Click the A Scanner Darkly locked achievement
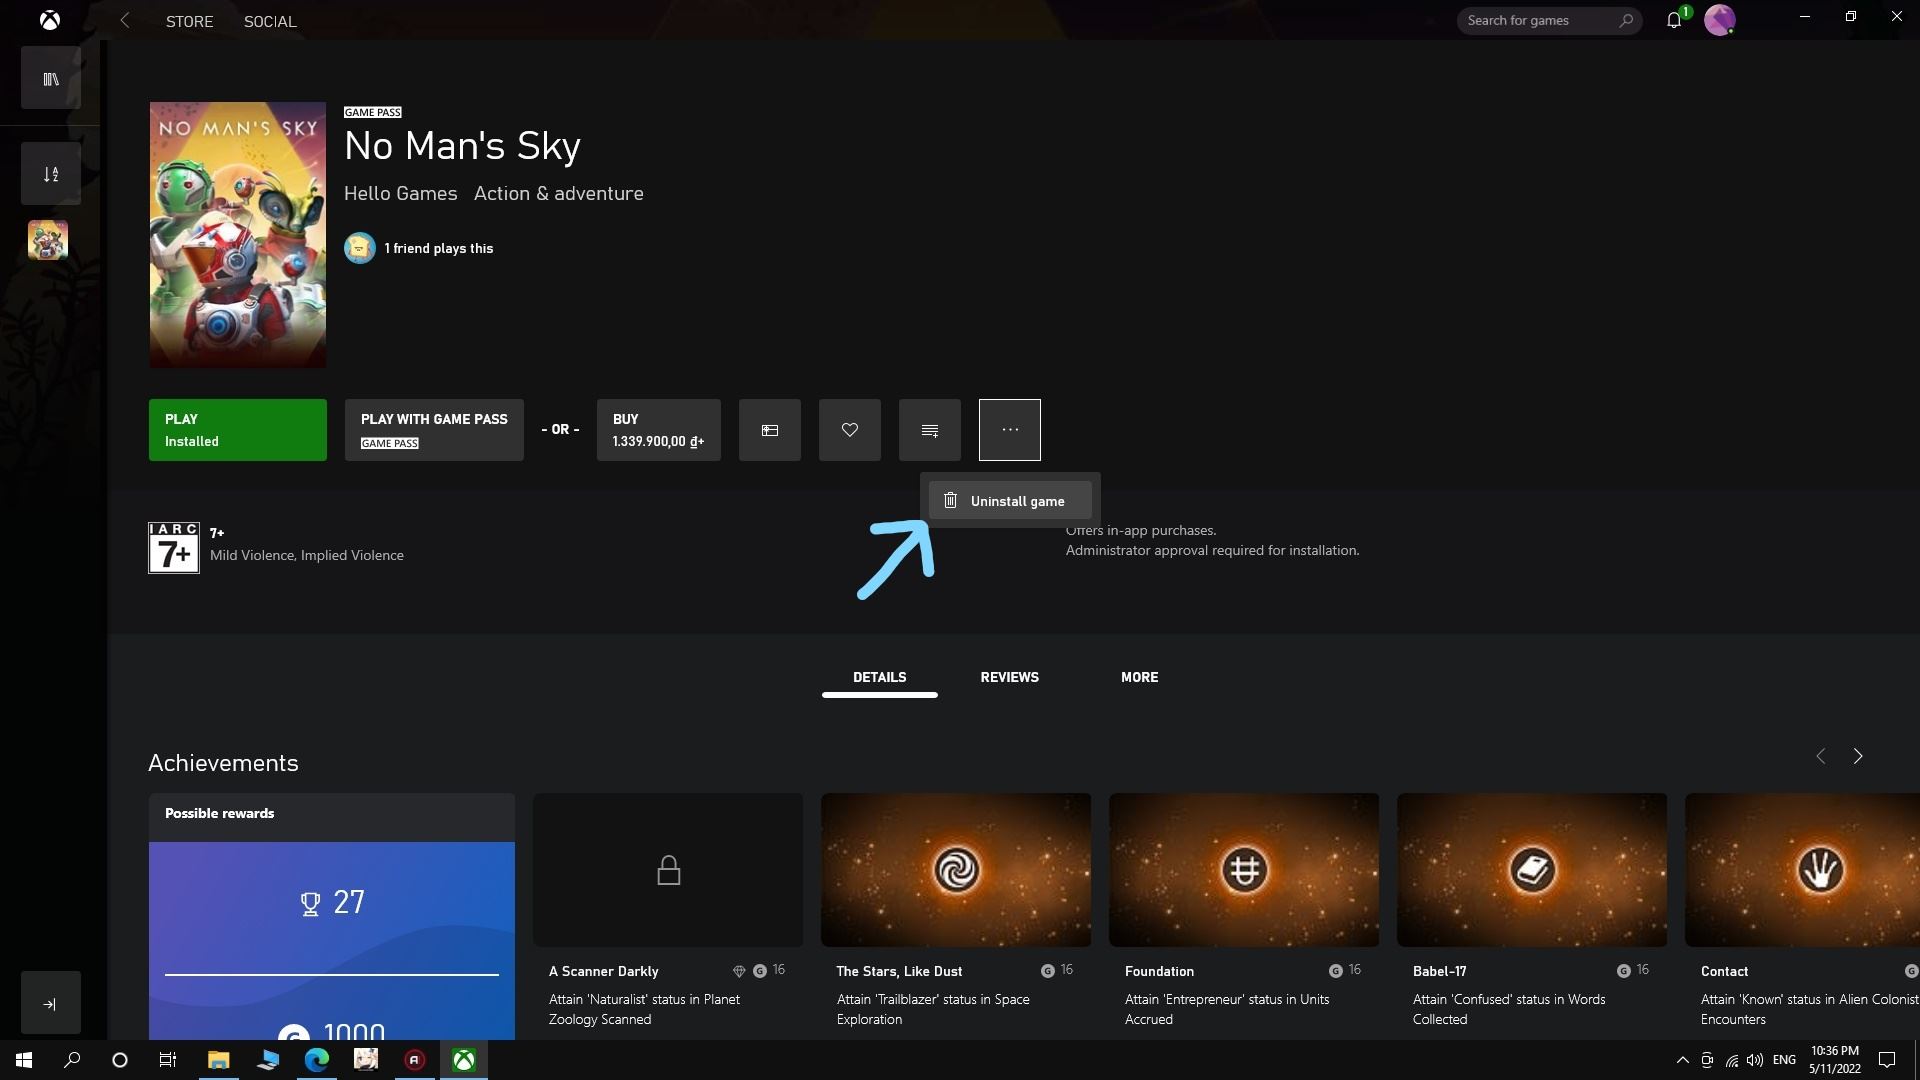Screen dimensions: 1920x1080 point(667,870)
